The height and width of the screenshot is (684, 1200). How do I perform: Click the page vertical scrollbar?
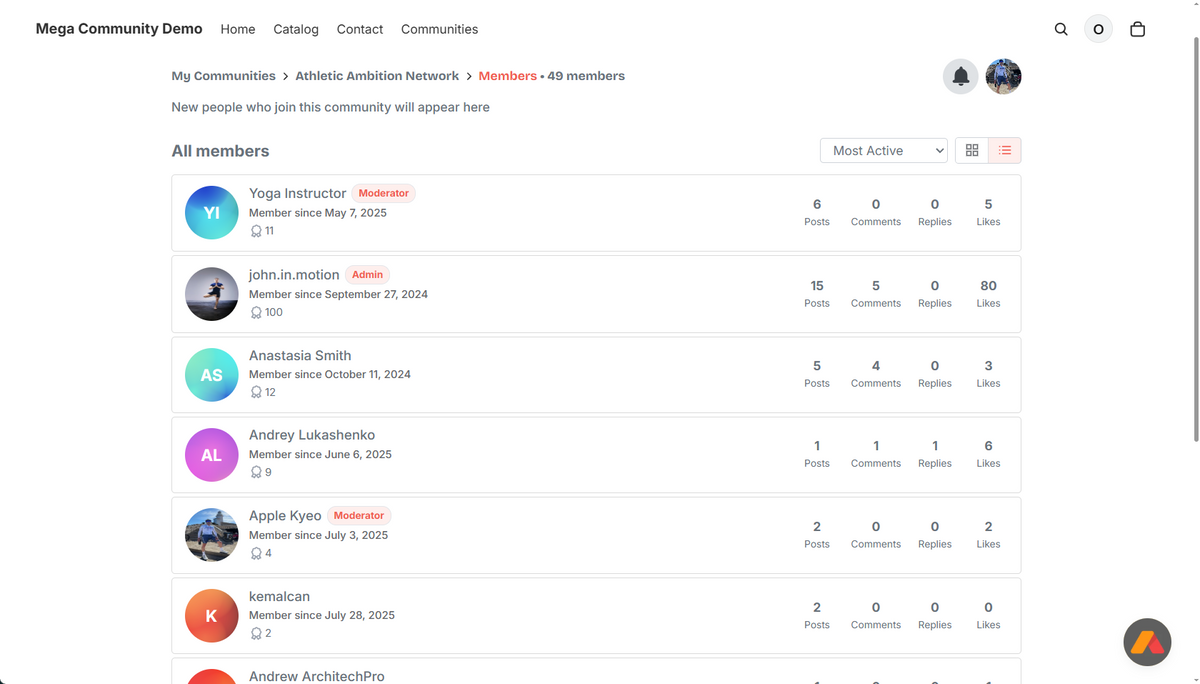1195,240
